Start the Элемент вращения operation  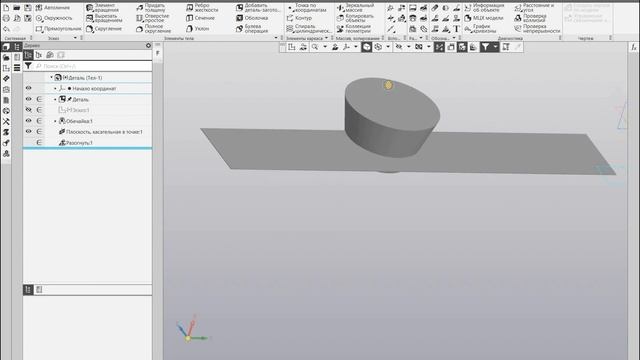pyautogui.click(x=103, y=8)
